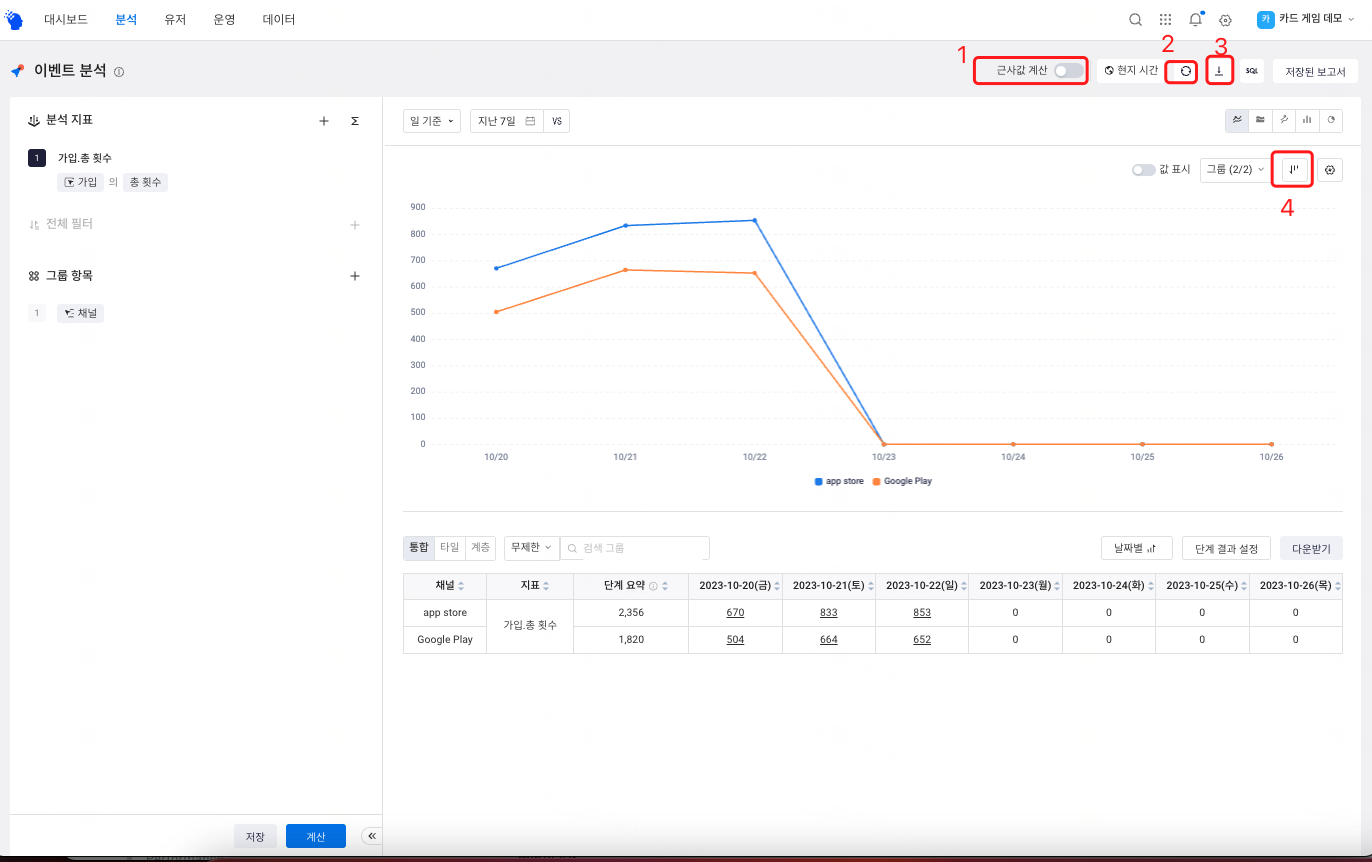Turn on the 값 표시 toggle
Image resolution: width=1372 pixels, height=862 pixels.
(1143, 169)
